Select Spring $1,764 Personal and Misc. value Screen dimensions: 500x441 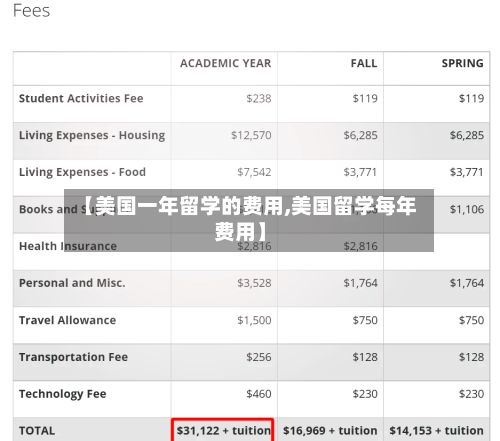pos(467,283)
